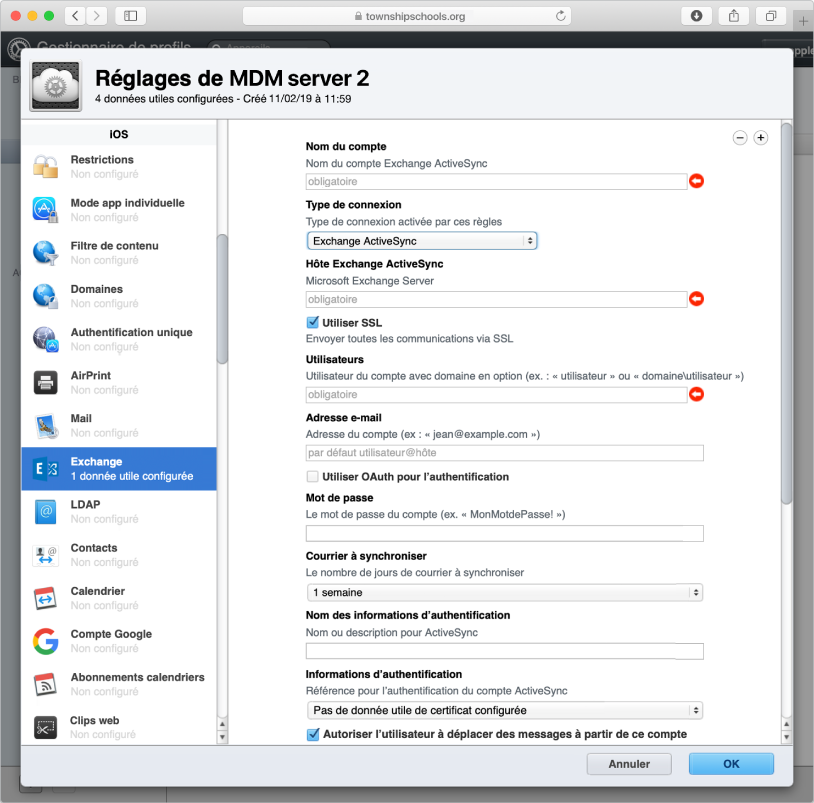Open the Type de connexion dropdown
Screen dimensions: 814x803
[422, 241]
